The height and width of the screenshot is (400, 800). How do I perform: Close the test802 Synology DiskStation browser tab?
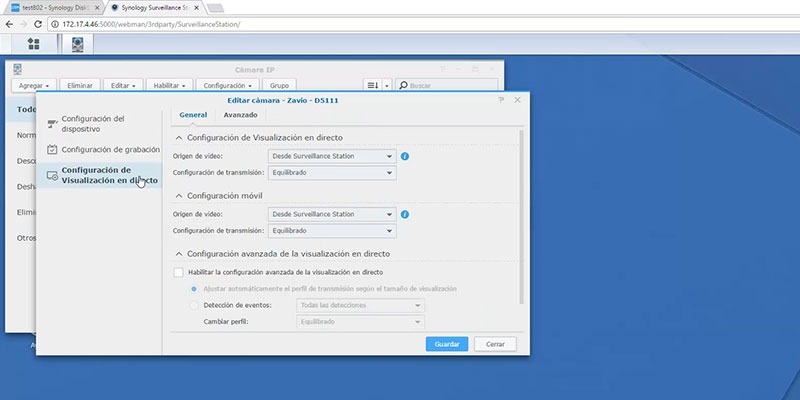96,8
